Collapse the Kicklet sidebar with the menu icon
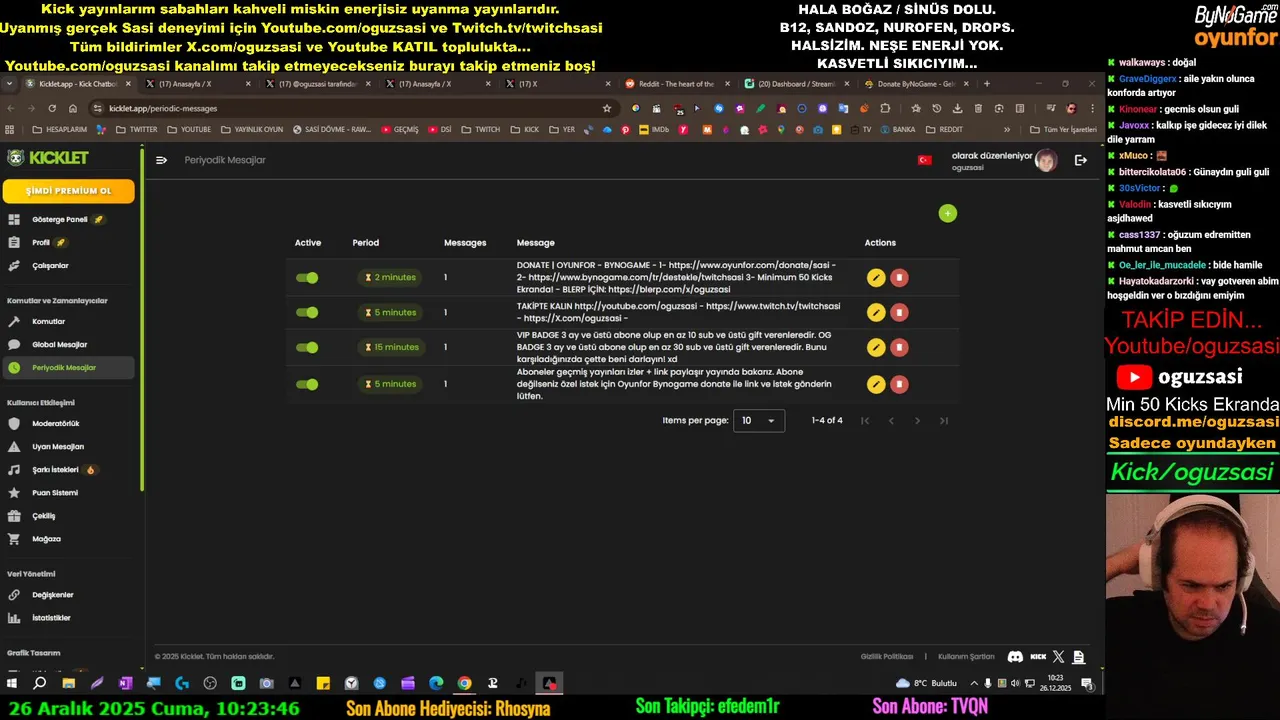1280x720 pixels. click(x=161, y=160)
